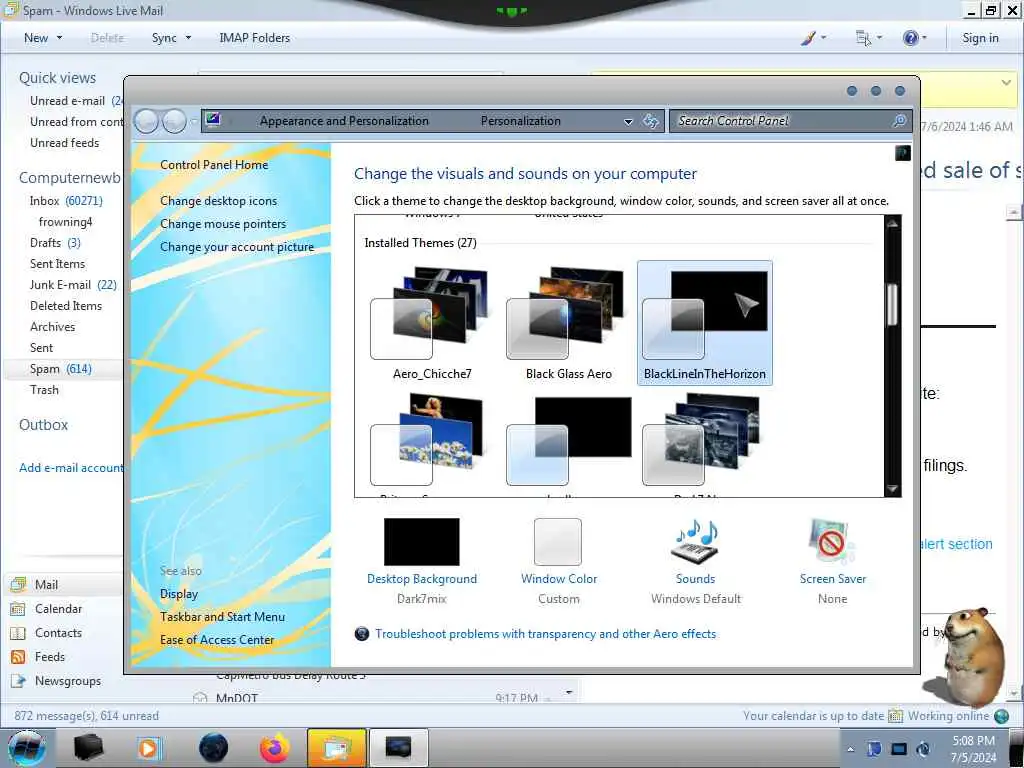Expand the Menus icon dropdown arrow
This screenshot has height=768, width=1024.
click(x=879, y=38)
